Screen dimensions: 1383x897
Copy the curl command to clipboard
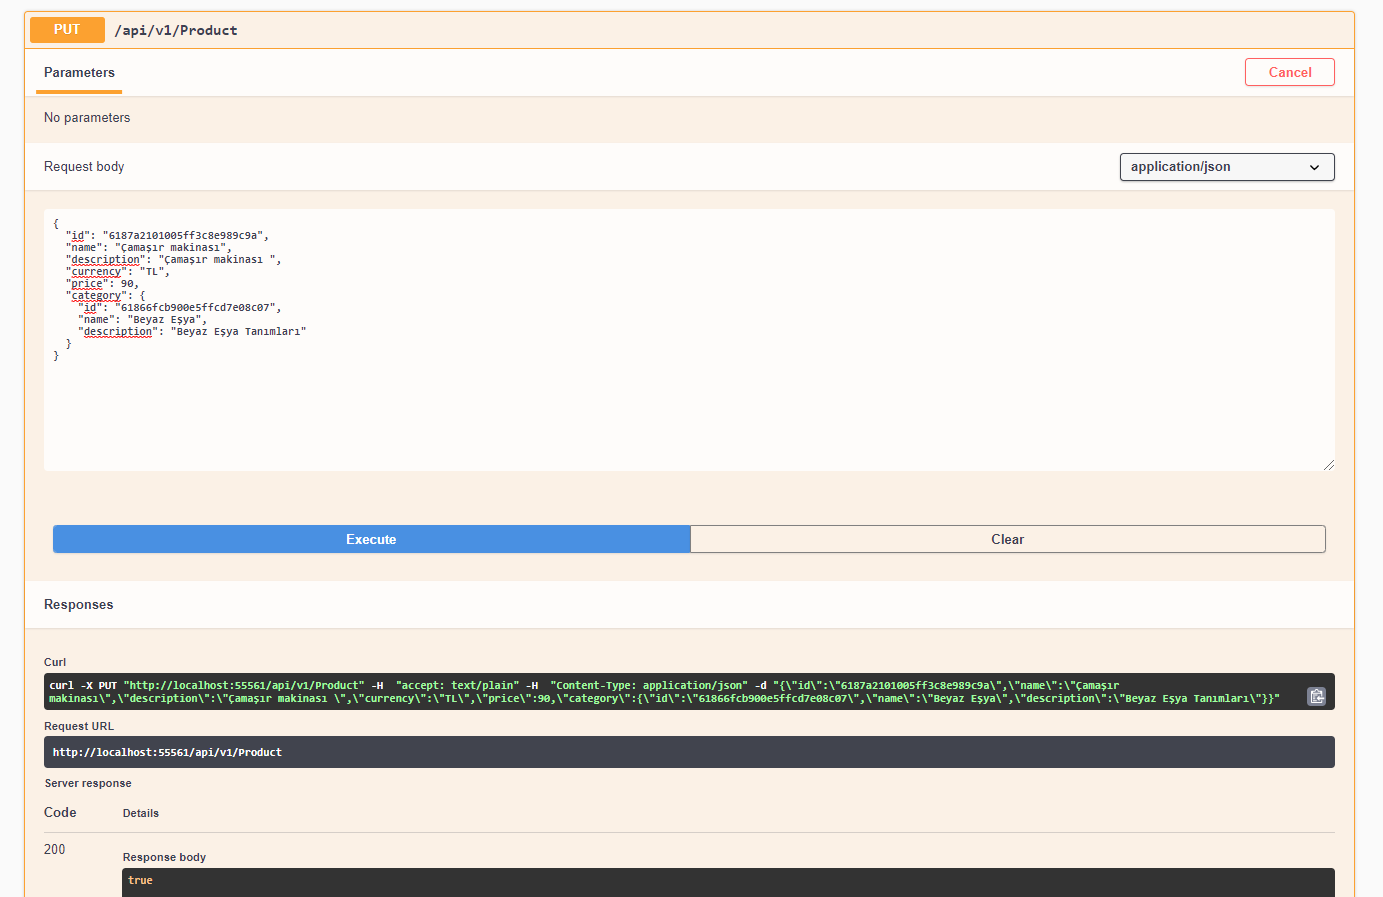pos(1316,696)
